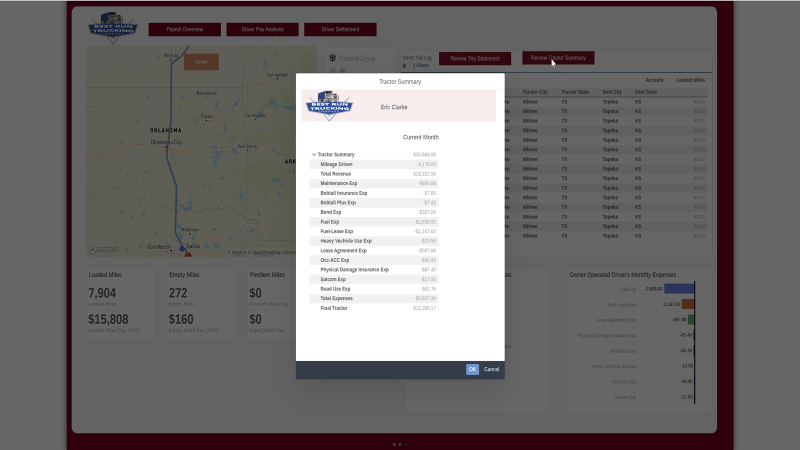Viewport: 800px width, 450px height.
Task: Select the Bond Exp row
Action: [x=373, y=212]
